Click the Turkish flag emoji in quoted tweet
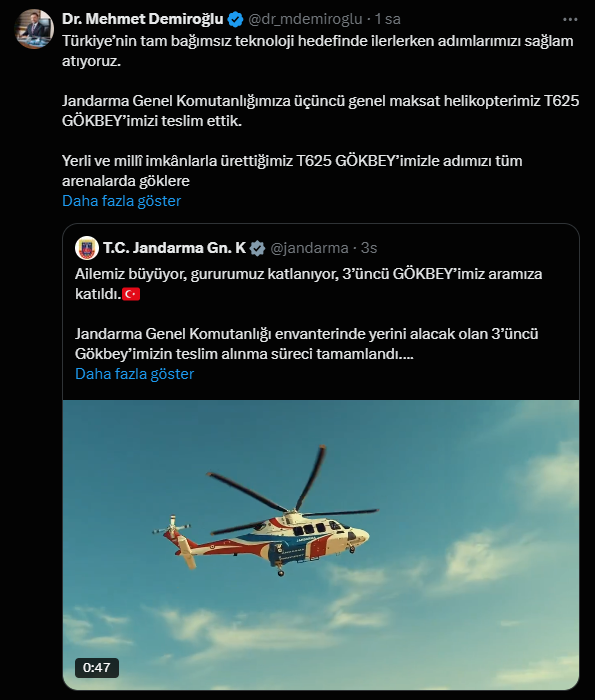This screenshot has width=595, height=700. (x=131, y=294)
